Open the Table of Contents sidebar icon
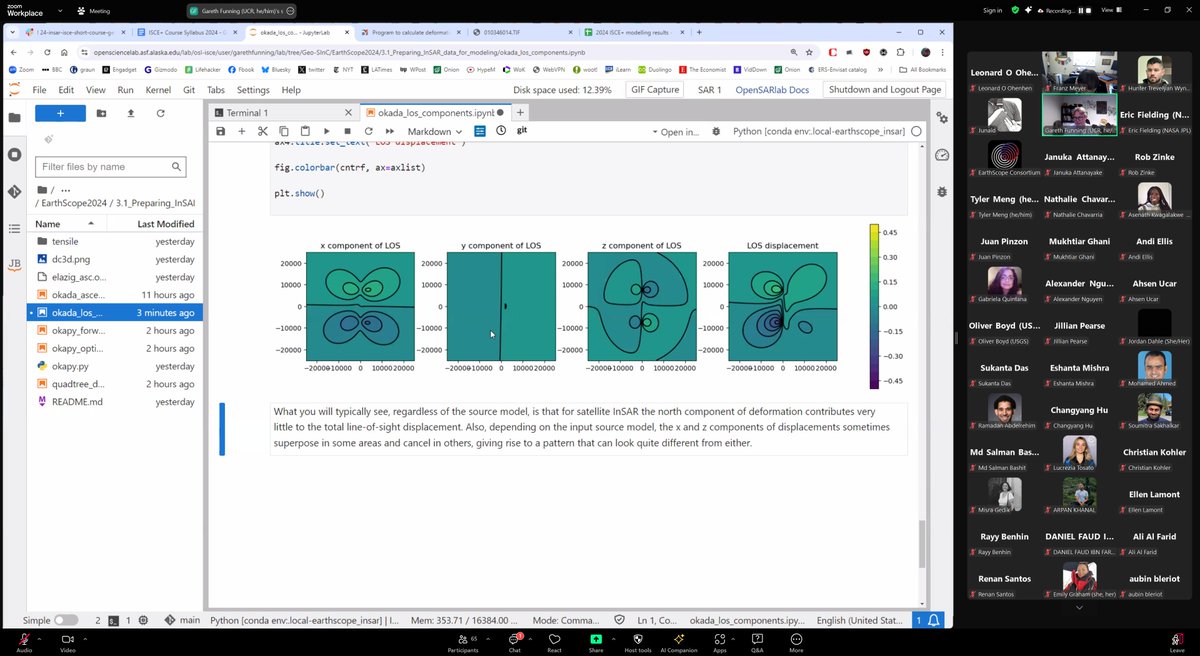This screenshot has width=1200, height=656. 14,229
